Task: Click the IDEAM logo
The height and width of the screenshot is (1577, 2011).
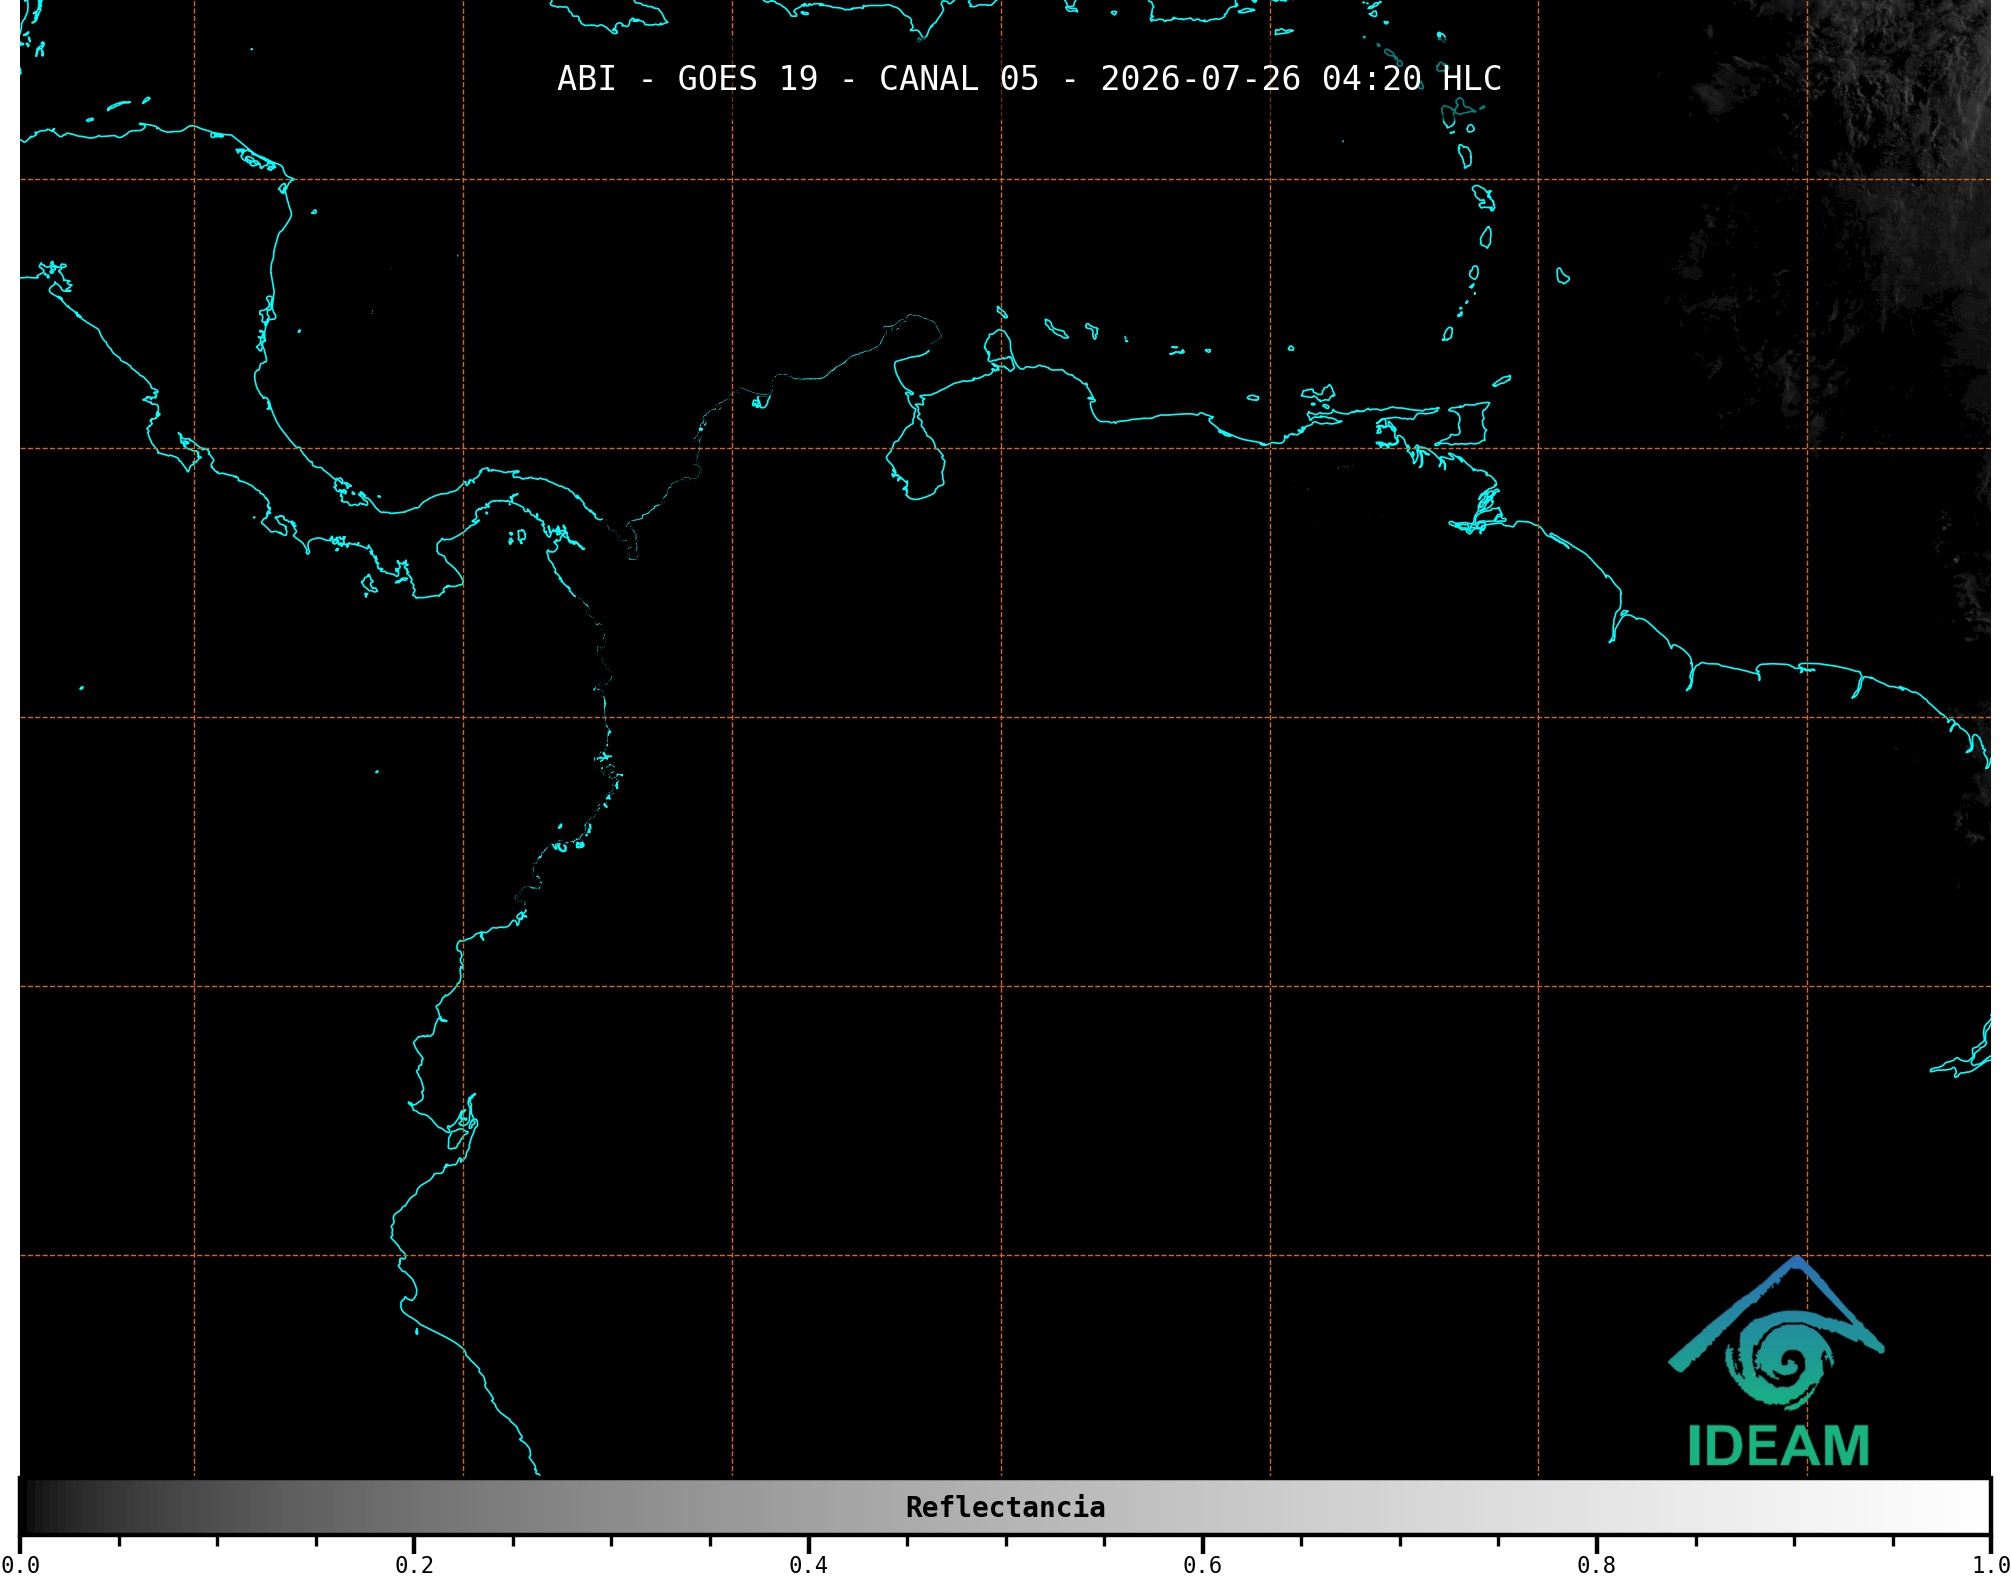Action: pos(1777,1362)
